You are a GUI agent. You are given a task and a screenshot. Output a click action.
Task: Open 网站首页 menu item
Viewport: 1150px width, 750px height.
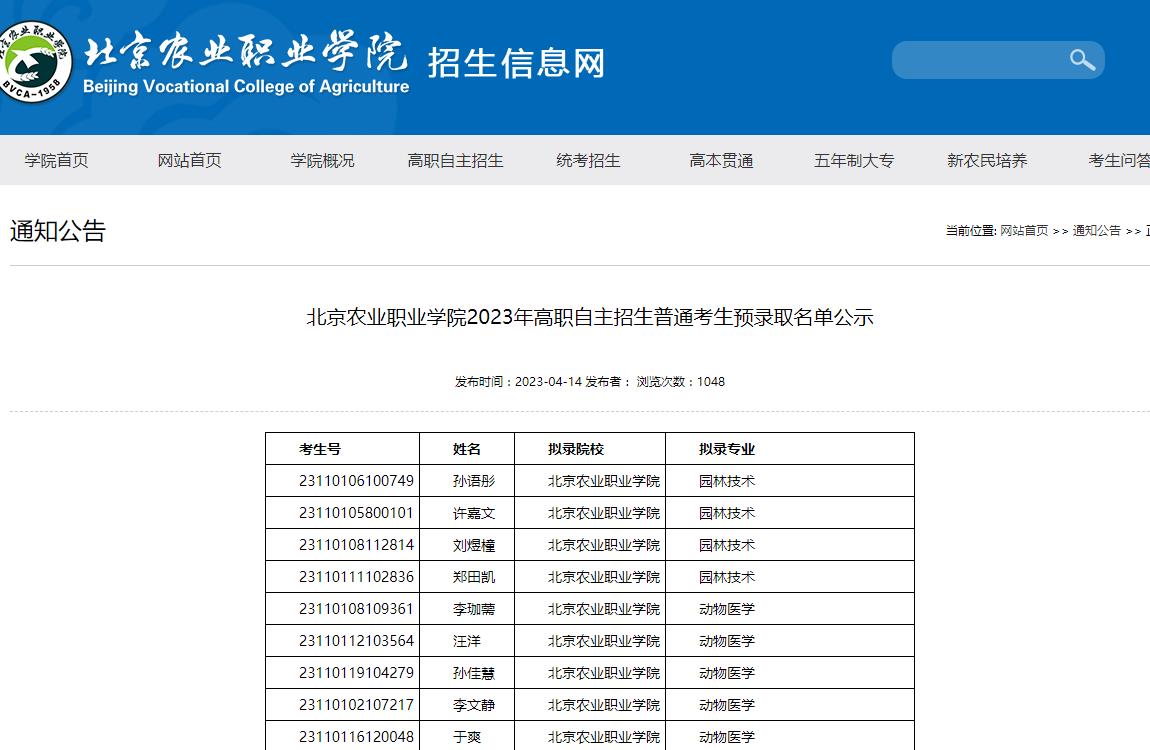pyautogui.click(x=189, y=160)
